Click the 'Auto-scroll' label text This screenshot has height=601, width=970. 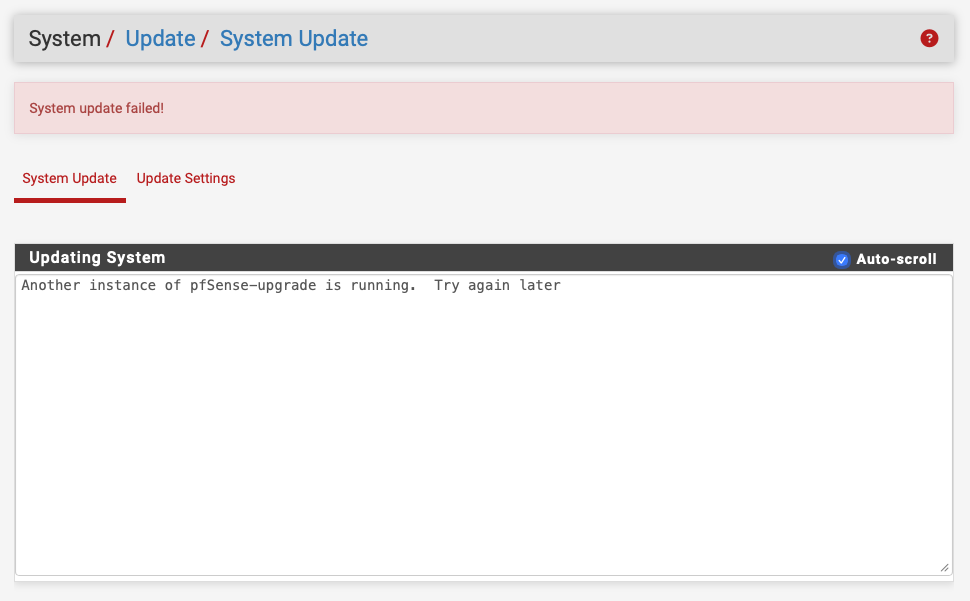tap(896, 259)
